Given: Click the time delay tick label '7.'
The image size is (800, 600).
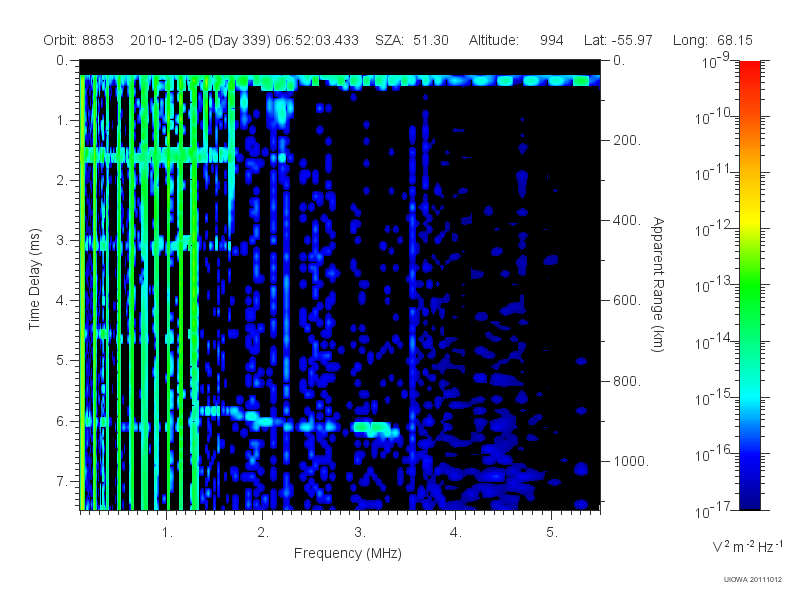Looking at the screenshot, I should pos(62,481).
